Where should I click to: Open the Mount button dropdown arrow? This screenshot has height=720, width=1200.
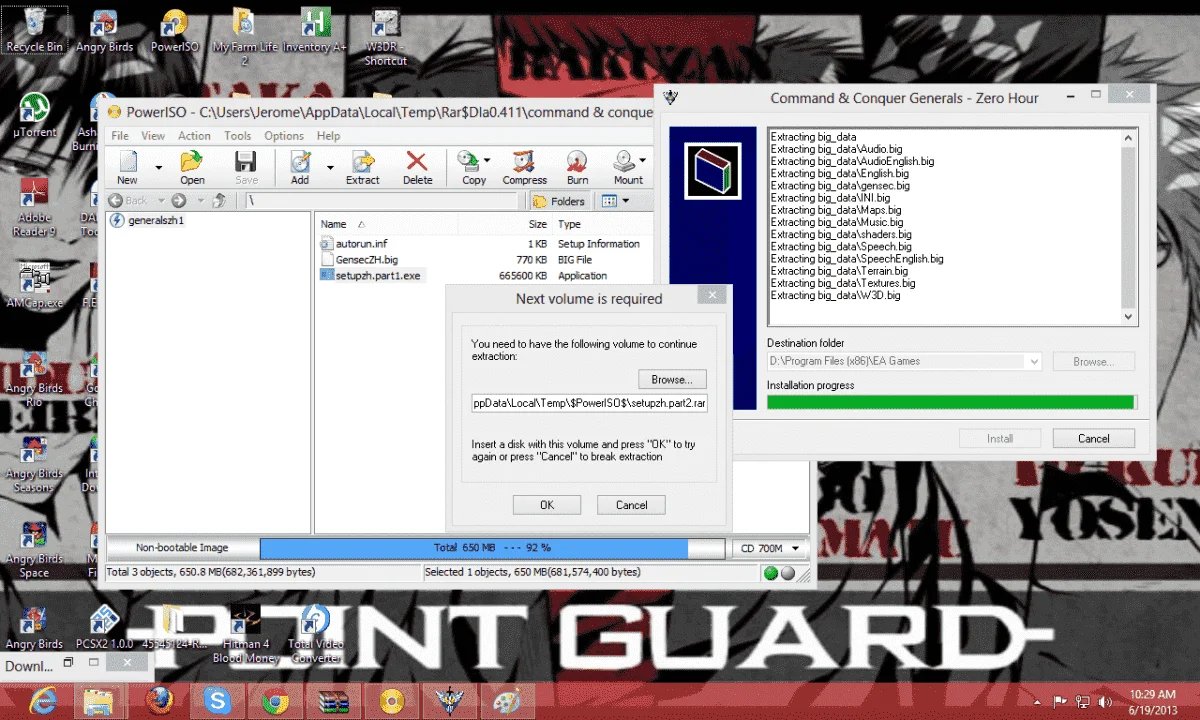coord(643,160)
